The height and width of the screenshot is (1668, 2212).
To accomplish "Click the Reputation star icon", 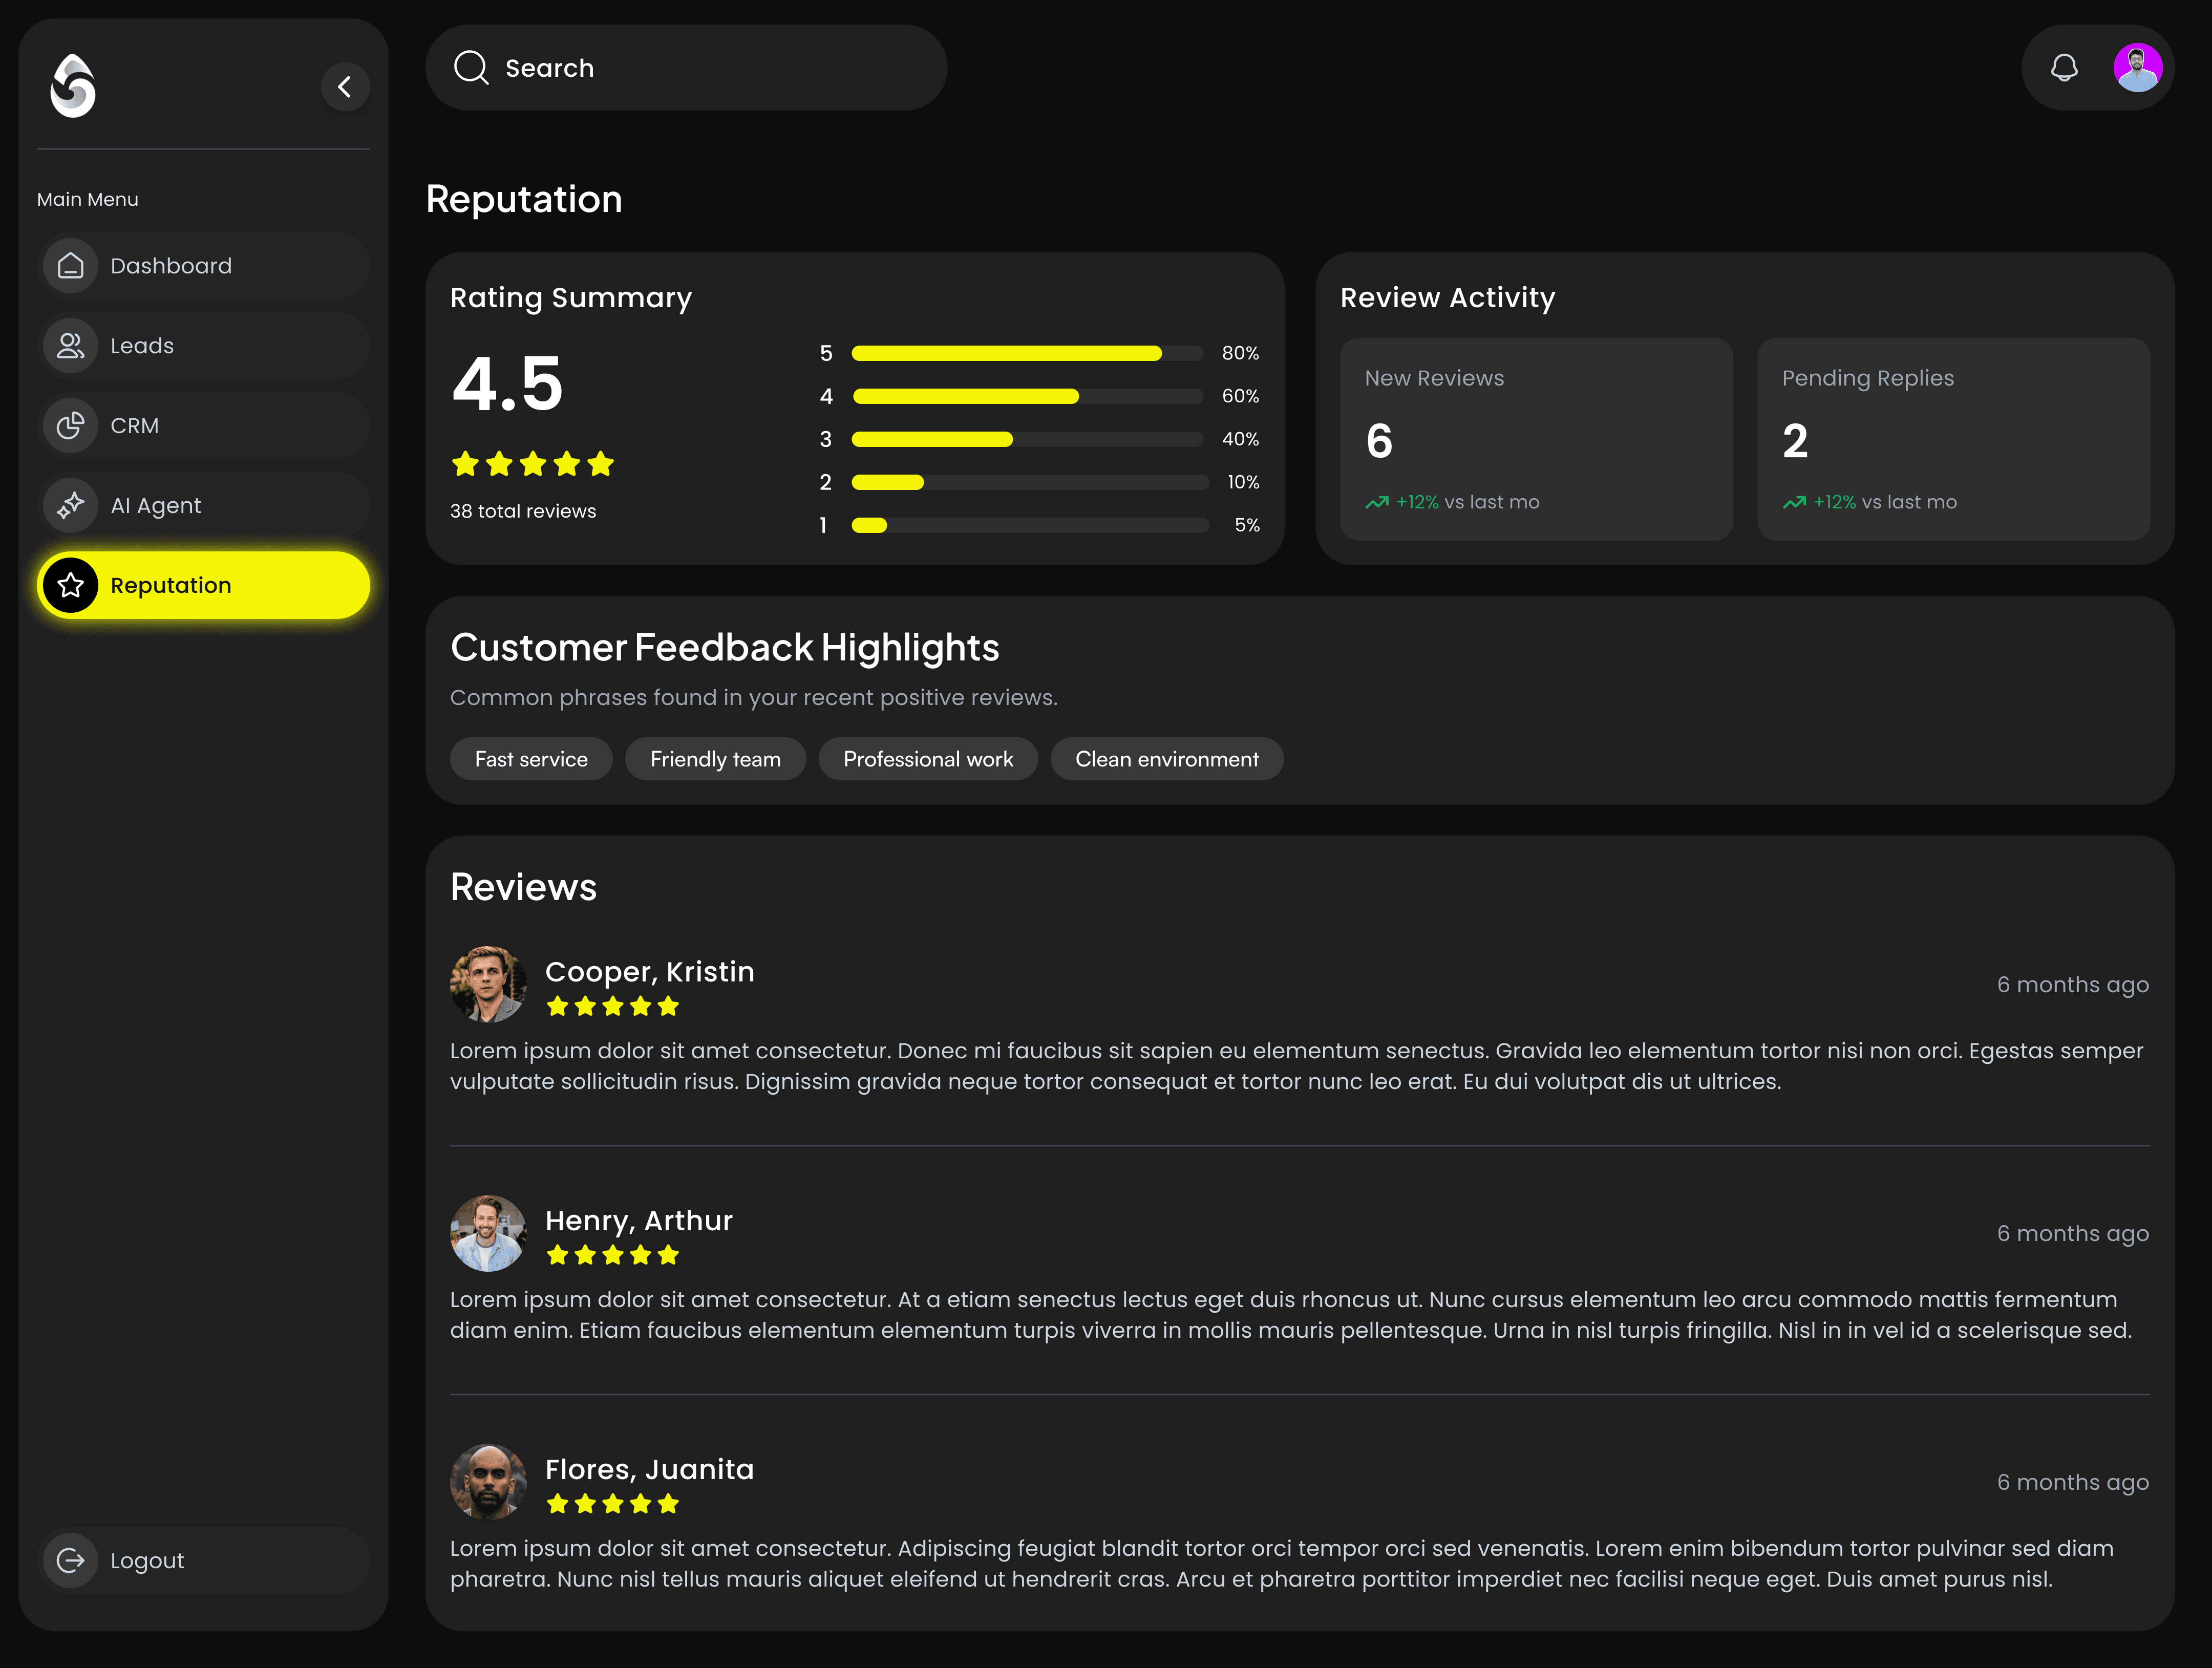I will [x=70, y=585].
